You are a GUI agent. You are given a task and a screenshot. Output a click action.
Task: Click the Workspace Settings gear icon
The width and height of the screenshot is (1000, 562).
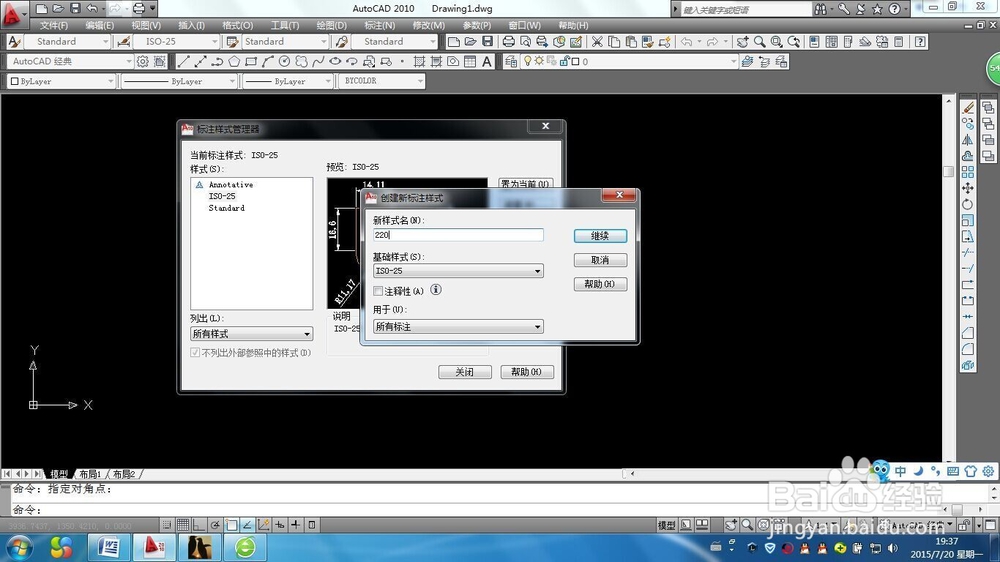[143, 62]
